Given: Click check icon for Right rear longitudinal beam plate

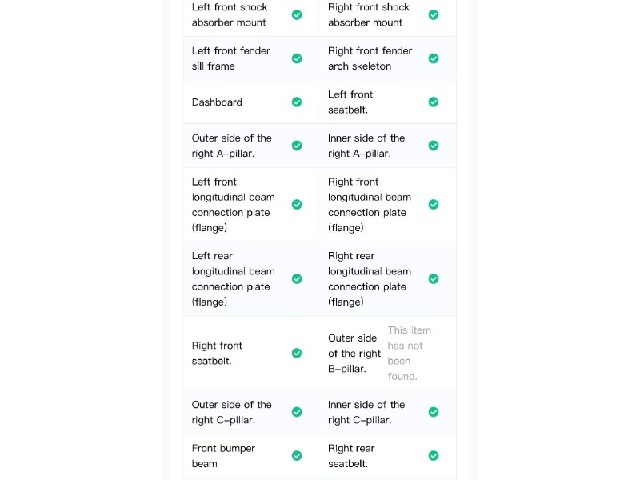Looking at the screenshot, I should tap(433, 279).
